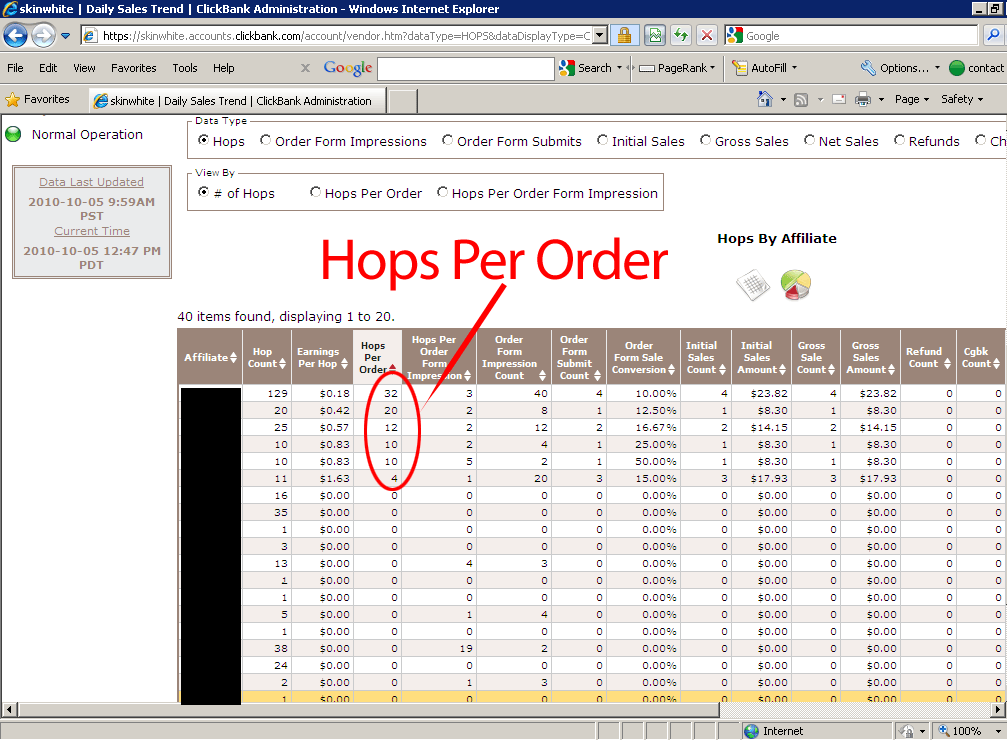Open the Tools menu

(185, 68)
